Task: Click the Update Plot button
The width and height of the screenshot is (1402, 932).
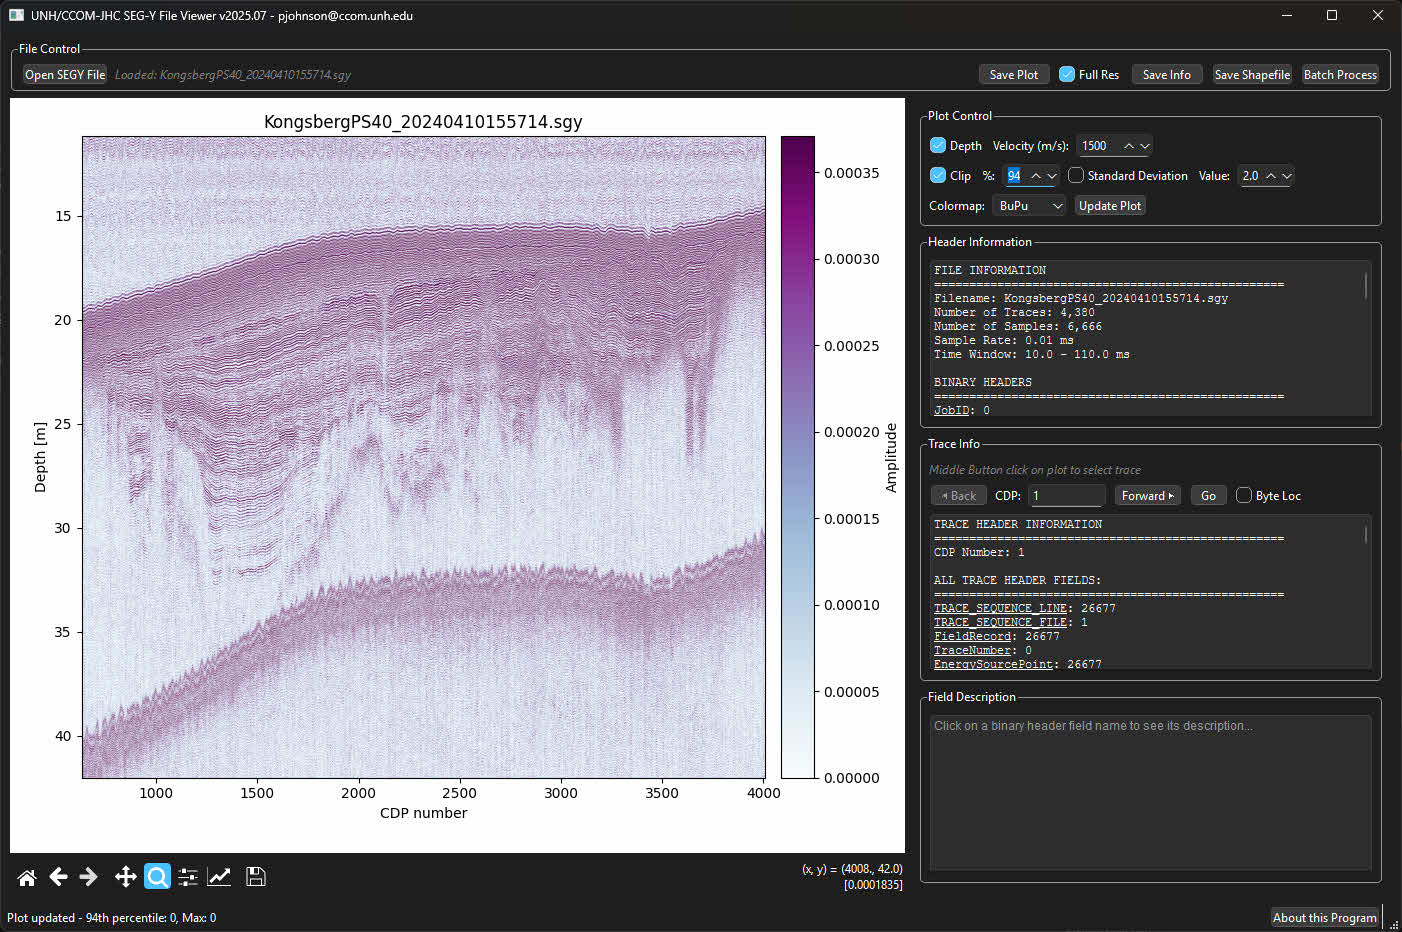Action: point(1110,205)
